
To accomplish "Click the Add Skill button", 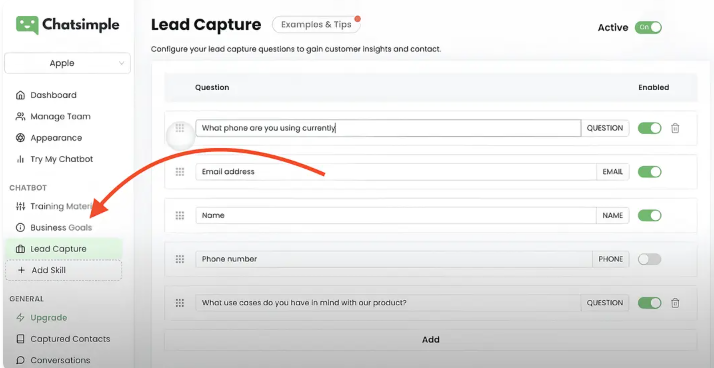I will [63, 270].
